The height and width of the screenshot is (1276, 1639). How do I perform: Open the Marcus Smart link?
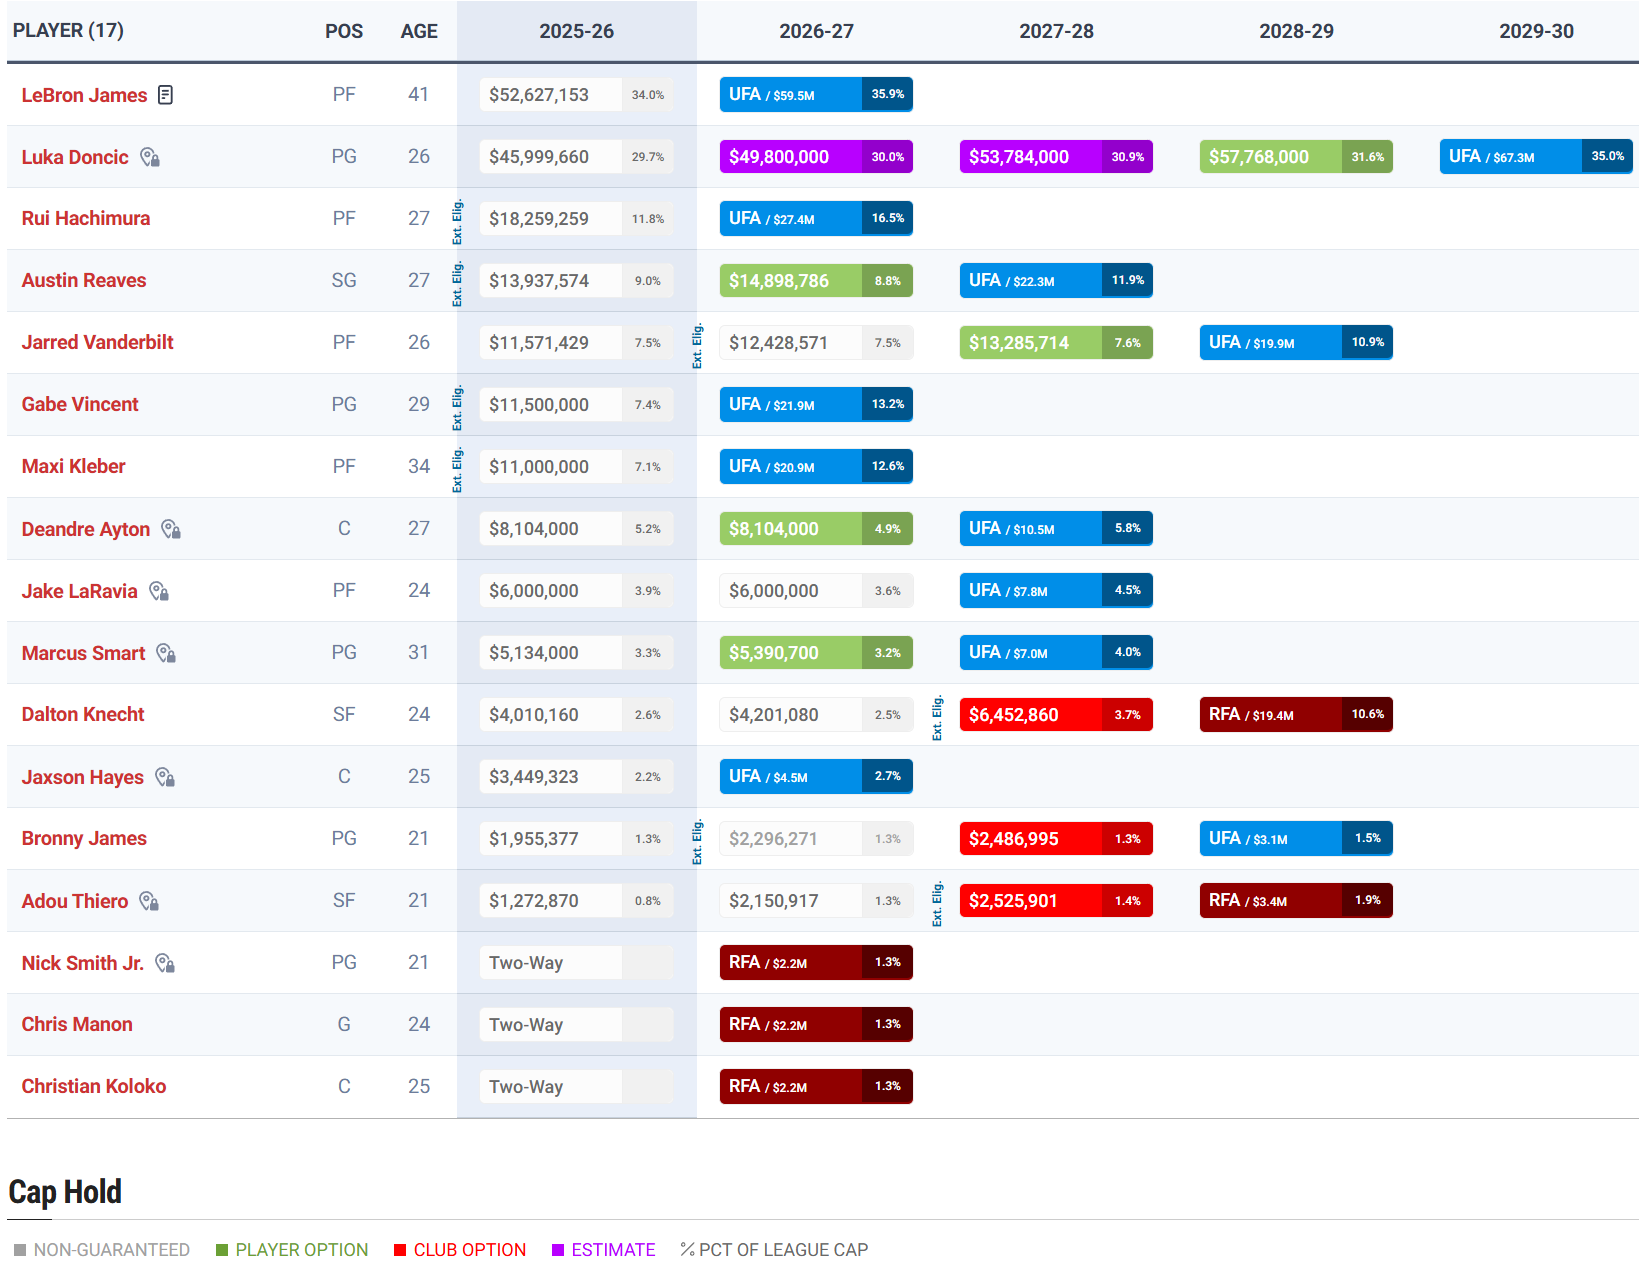pos(84,653)
